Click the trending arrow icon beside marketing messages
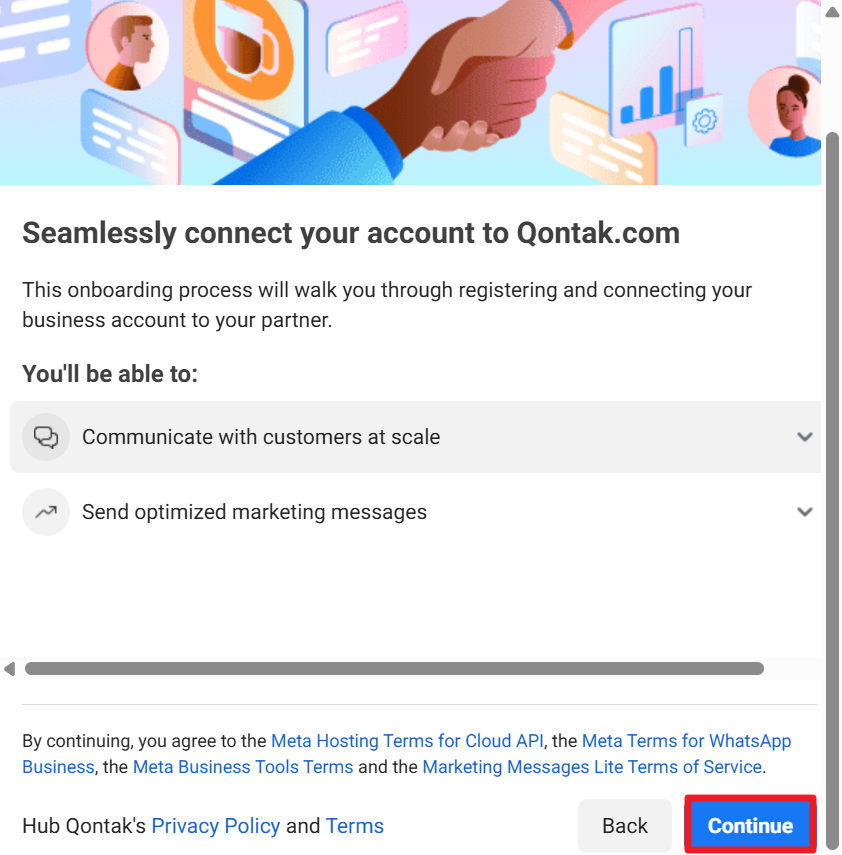 pos(46,512)
